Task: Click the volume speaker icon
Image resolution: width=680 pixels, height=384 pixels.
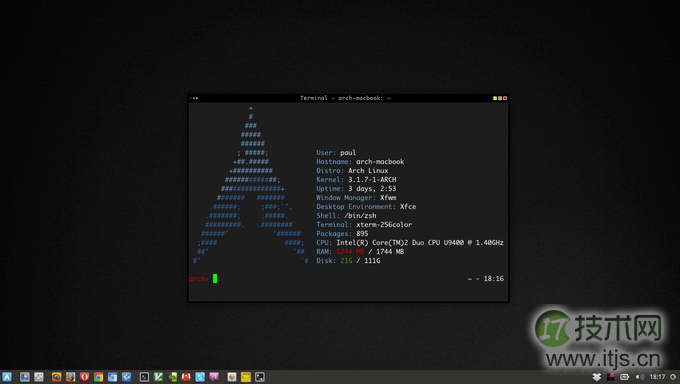Action: pos(639,377)
